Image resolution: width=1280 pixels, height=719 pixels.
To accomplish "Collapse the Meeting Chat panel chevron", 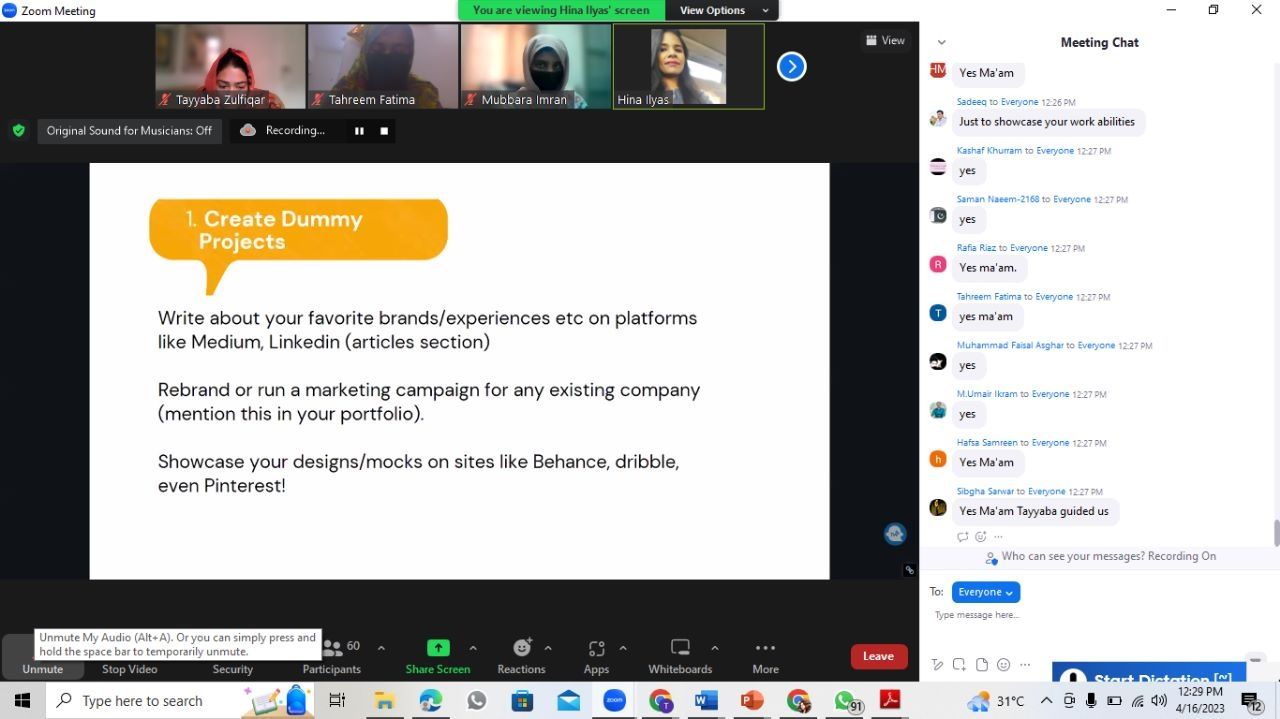I will [941, 42].
